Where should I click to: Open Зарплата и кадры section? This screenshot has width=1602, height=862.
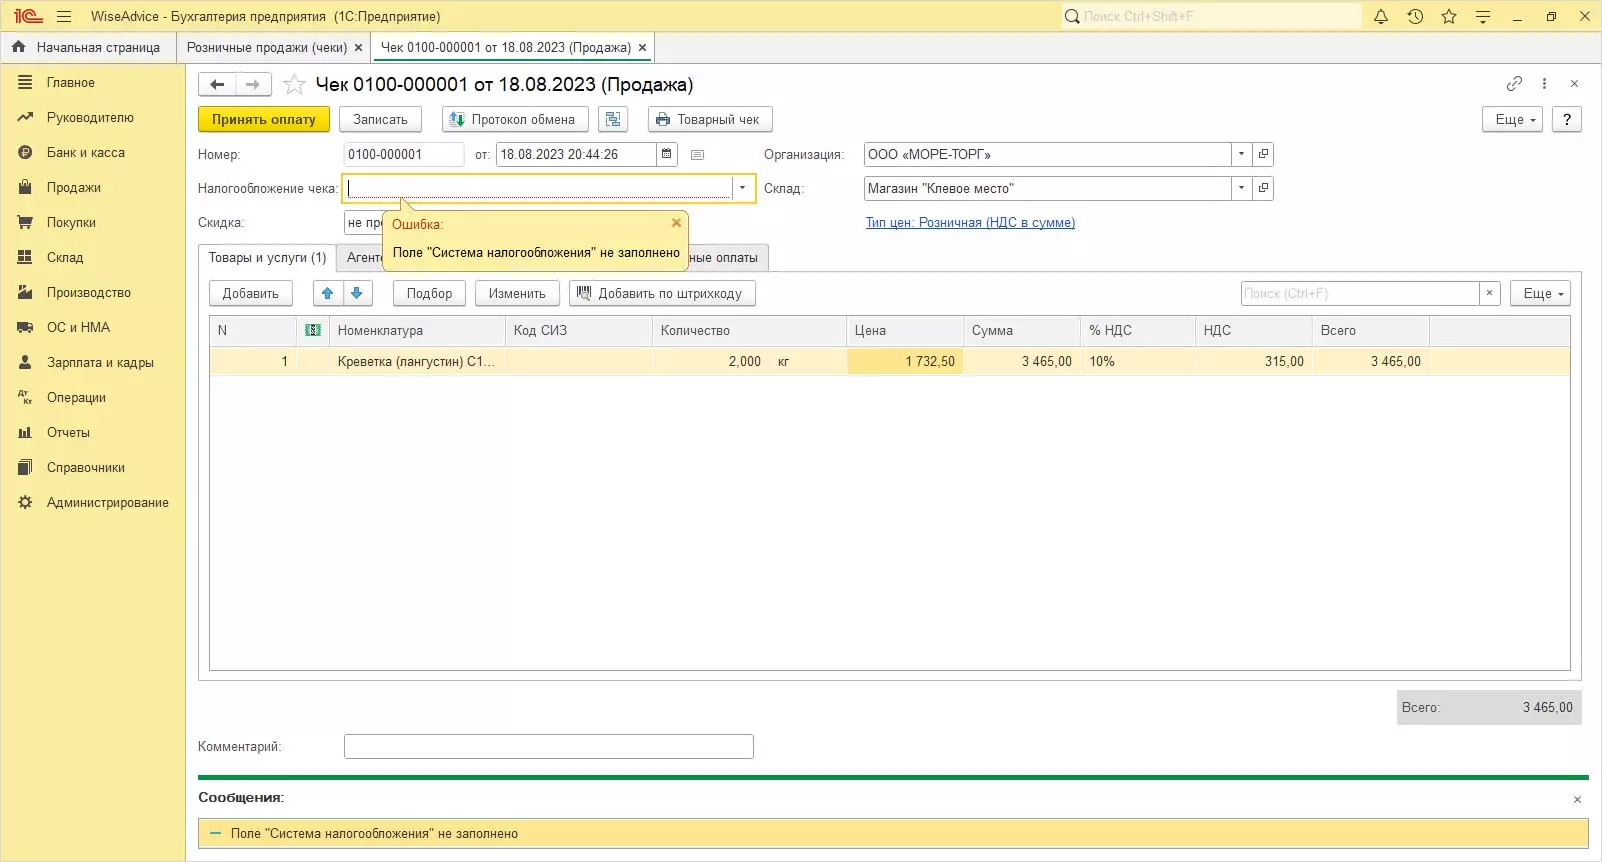(x=100, y=362)
